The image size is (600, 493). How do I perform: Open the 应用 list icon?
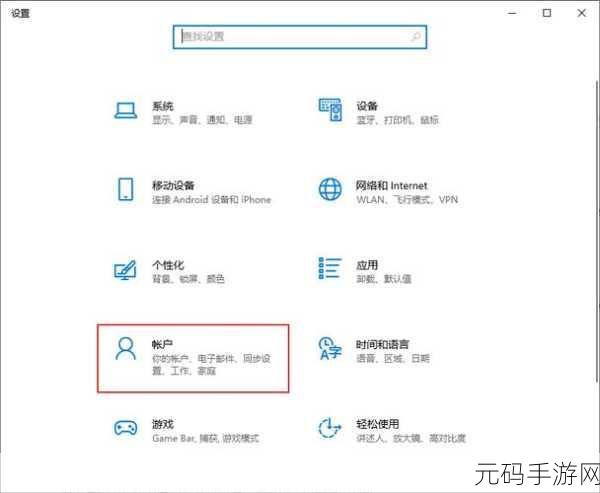[330, 268]
